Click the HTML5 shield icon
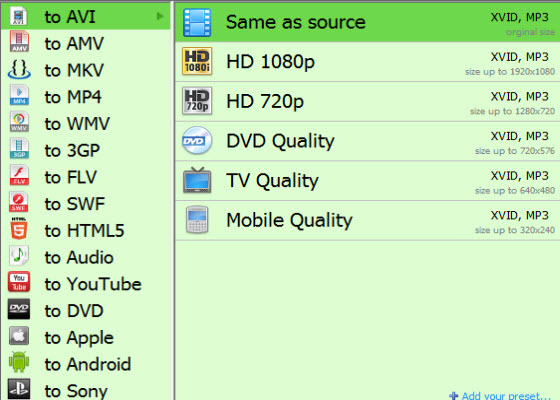 tap(19, 228)
